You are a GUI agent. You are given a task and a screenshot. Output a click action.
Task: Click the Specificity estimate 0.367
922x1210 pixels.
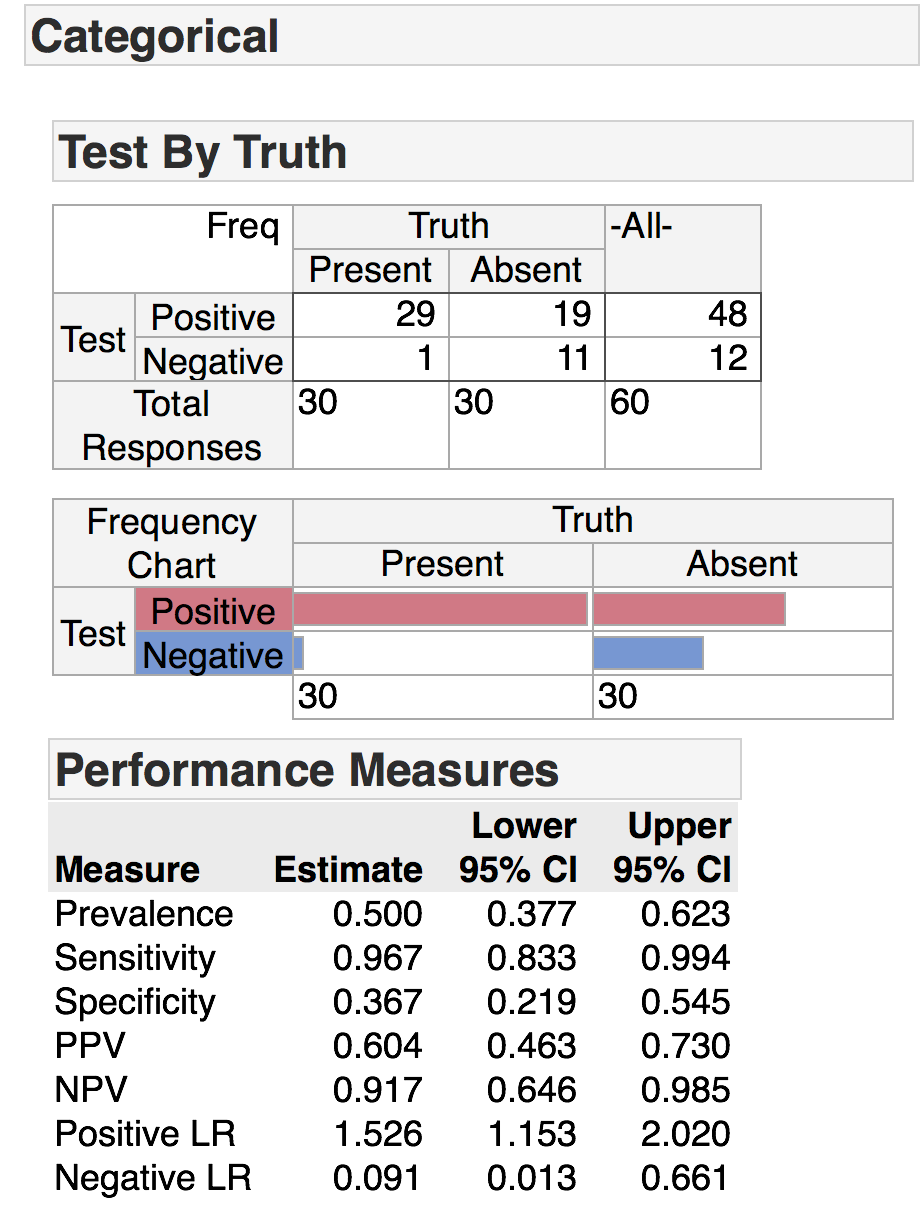[x=378, y=1002]
